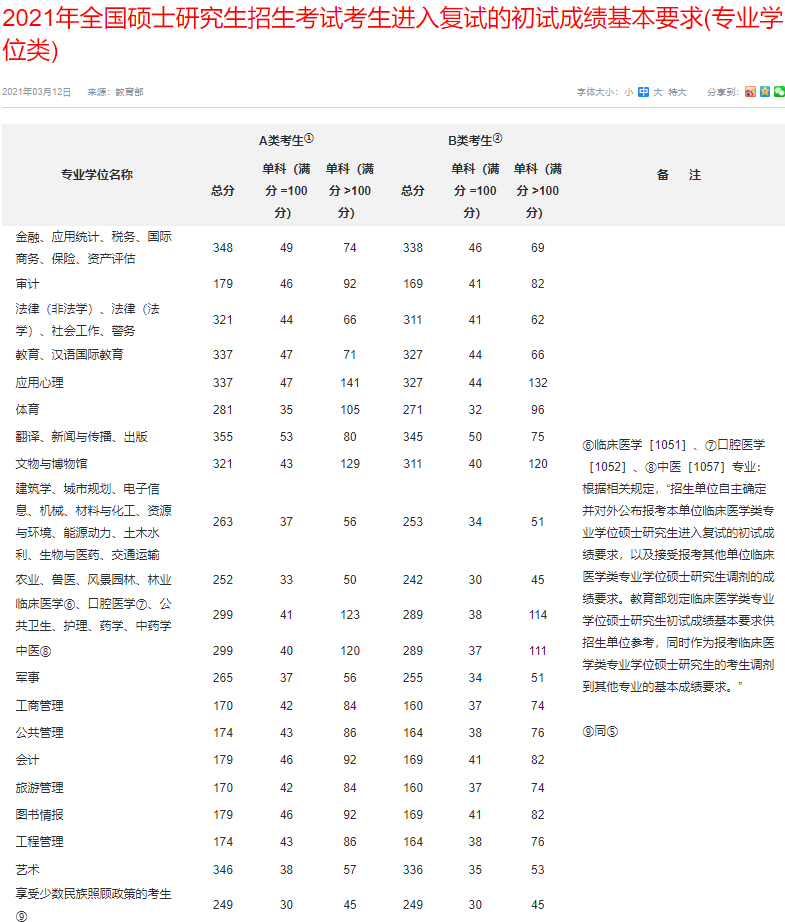This screenshot has height=922, width=785.
Task: Choose the 特大 extra-large font size
Action: pos(678,92)
